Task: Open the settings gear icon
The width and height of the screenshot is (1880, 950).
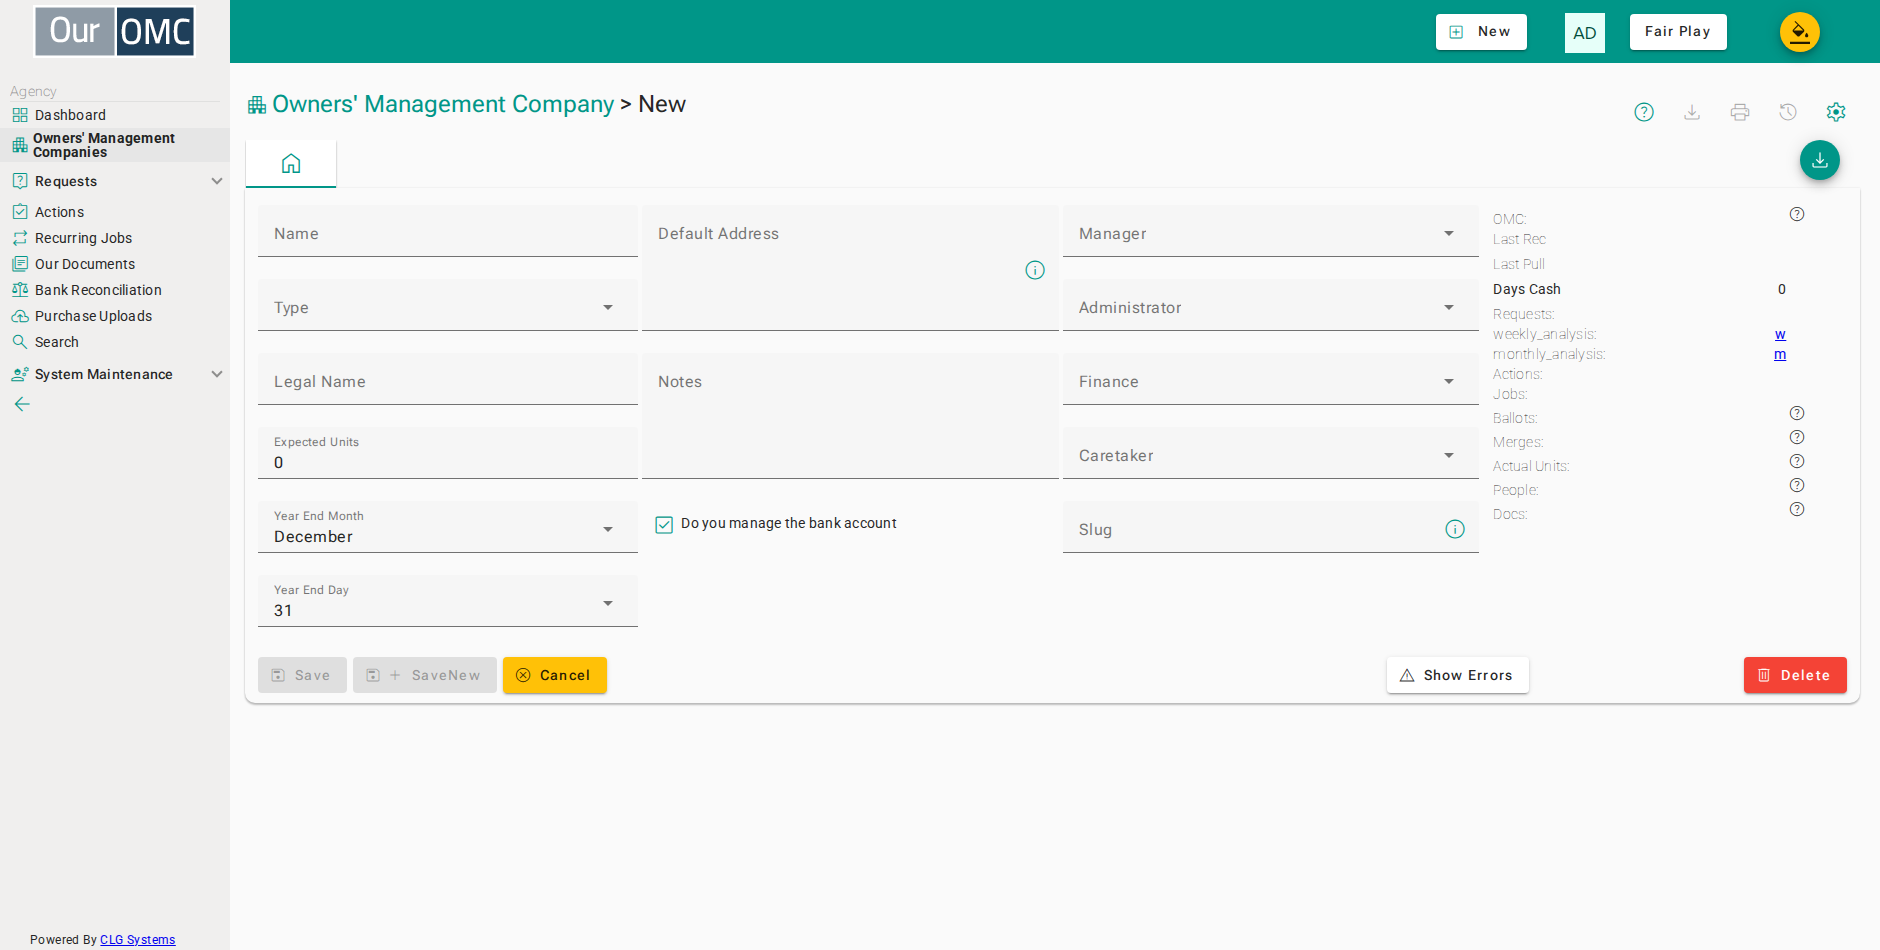Action: pyautogui.click(x=1836, y=112)
